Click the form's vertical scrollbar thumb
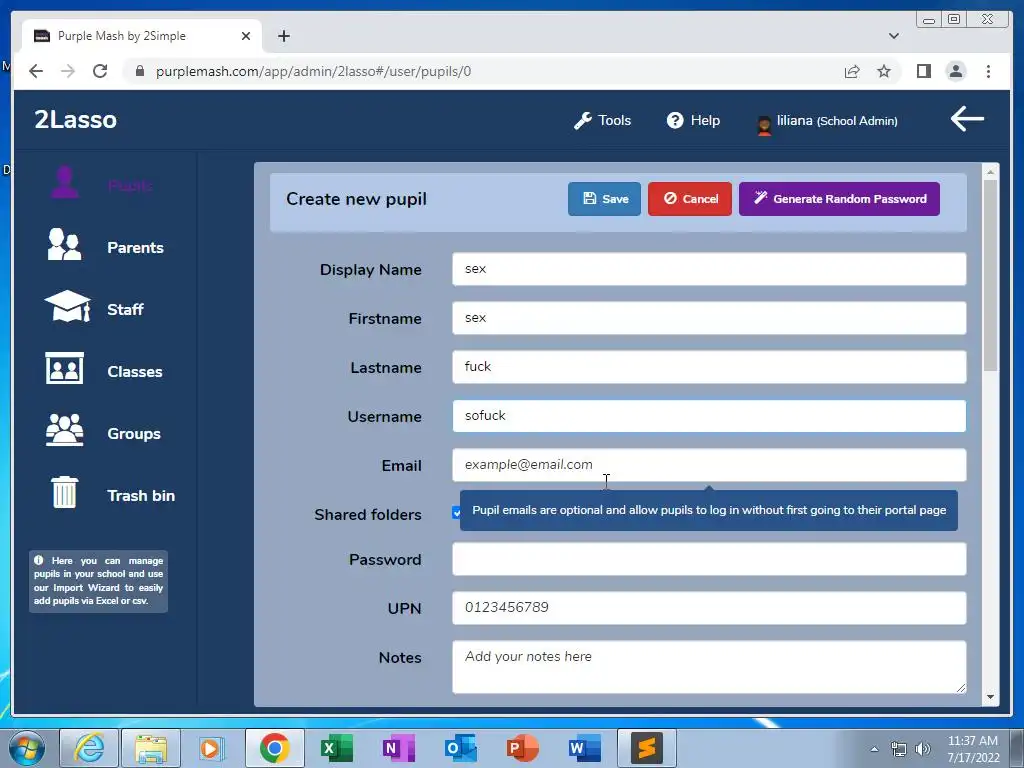The image size is (1024, 768). (990, 274)
